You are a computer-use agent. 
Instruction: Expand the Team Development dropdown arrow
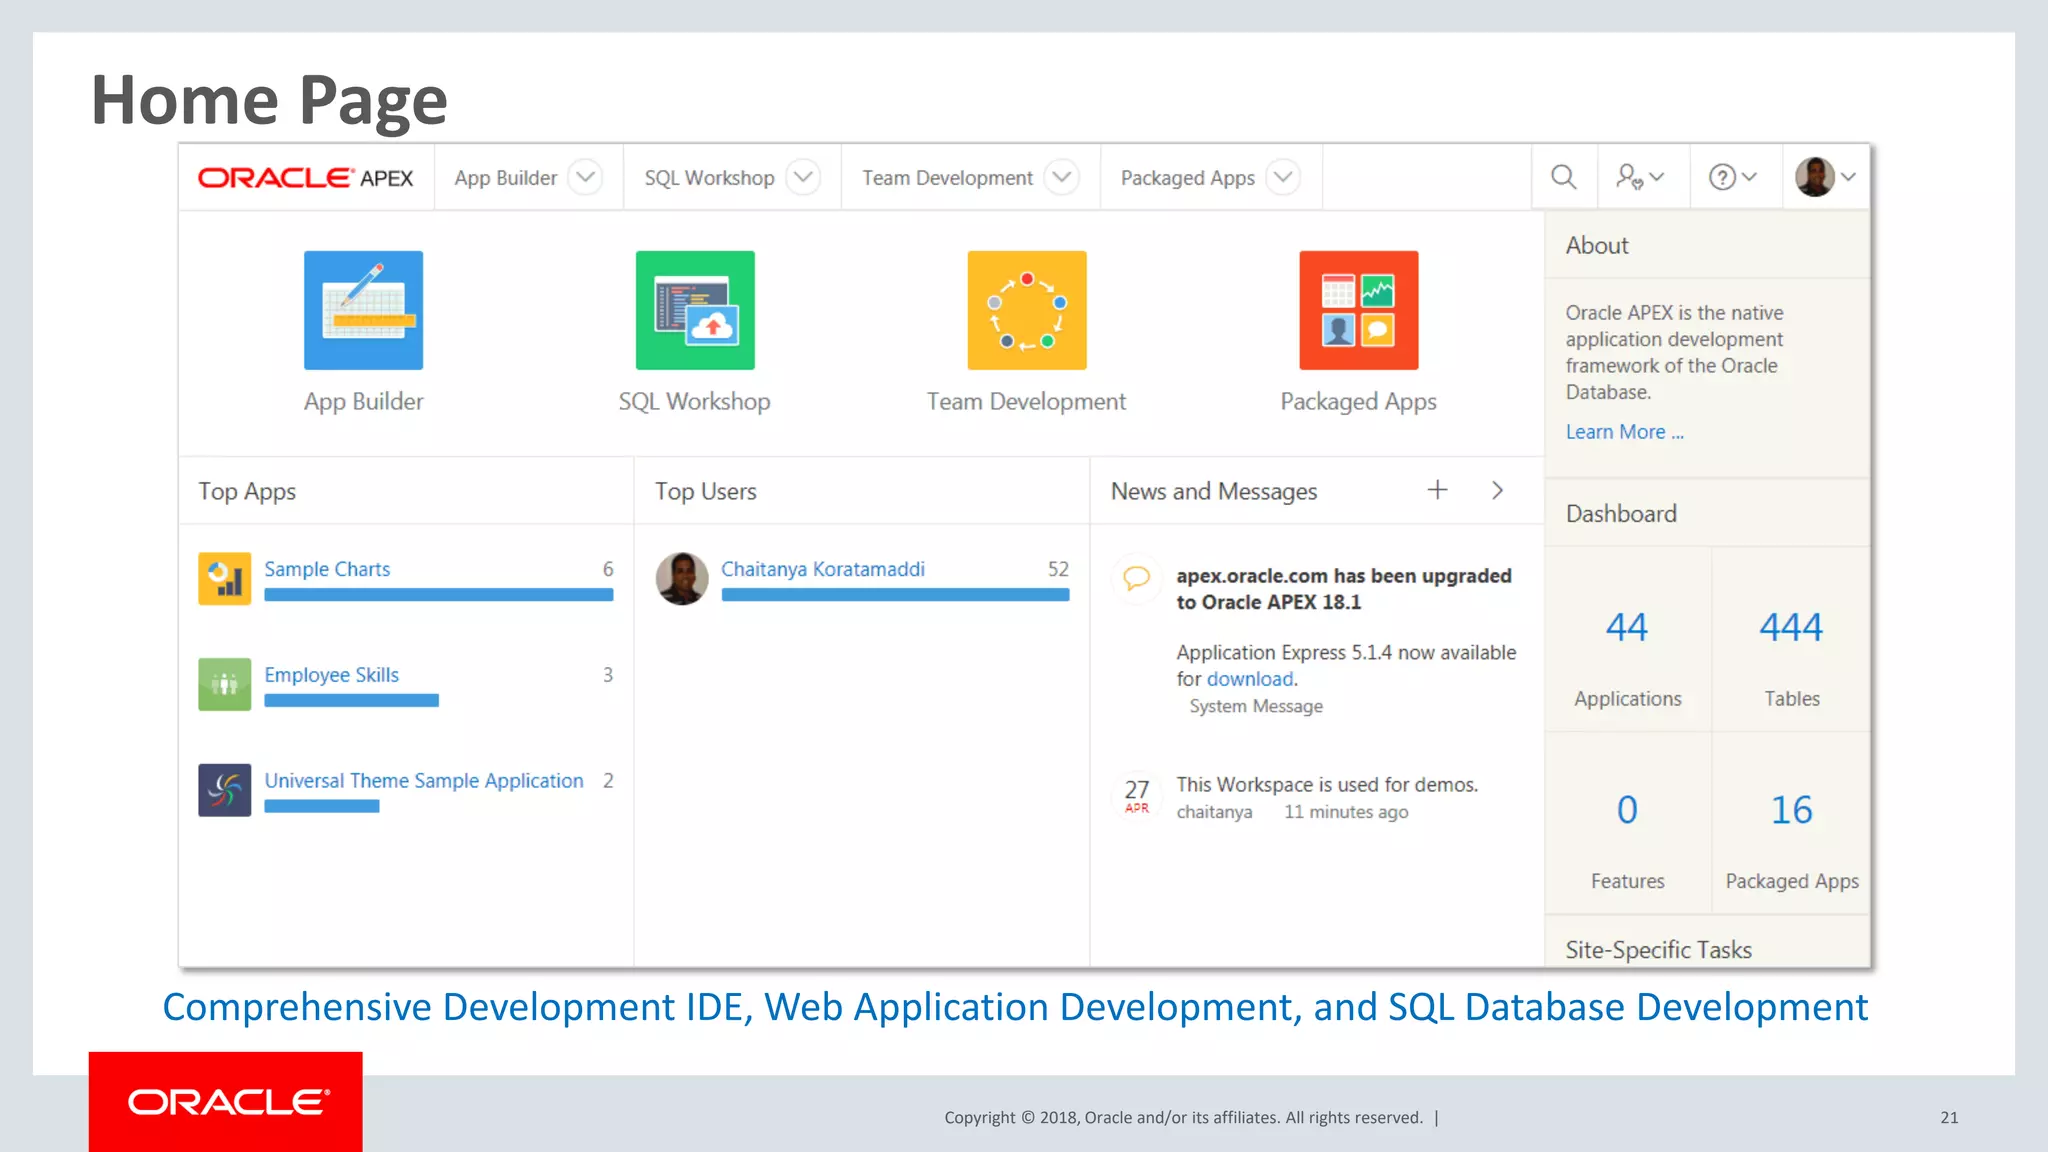(1062, 177)
